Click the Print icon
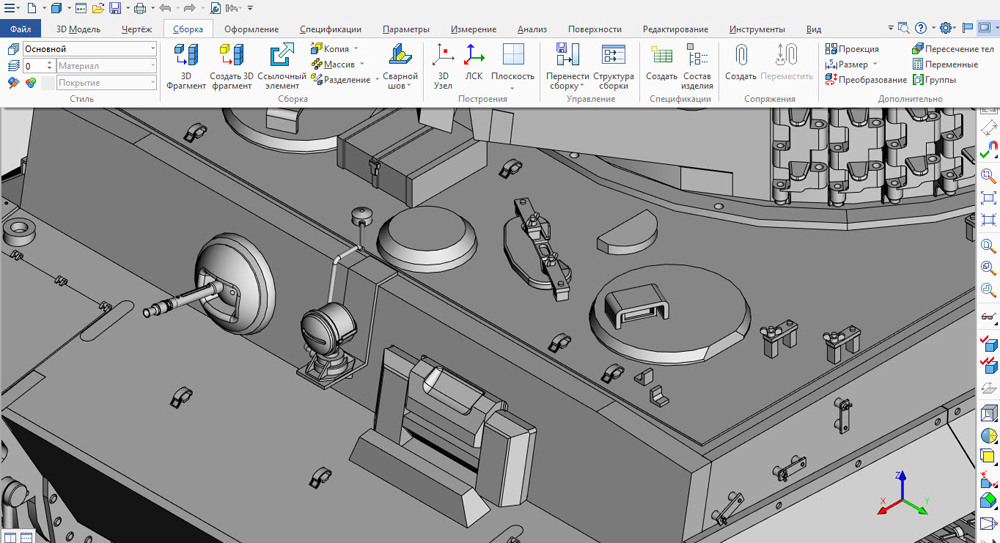 140,8
